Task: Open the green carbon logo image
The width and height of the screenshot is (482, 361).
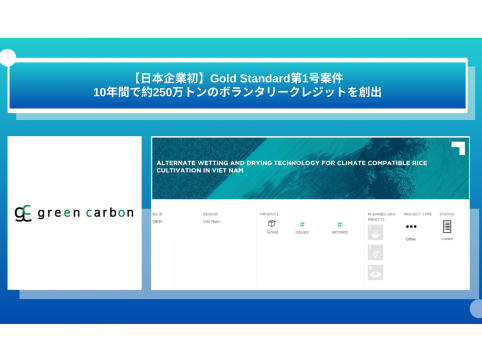Action: (x=74, y=213)
